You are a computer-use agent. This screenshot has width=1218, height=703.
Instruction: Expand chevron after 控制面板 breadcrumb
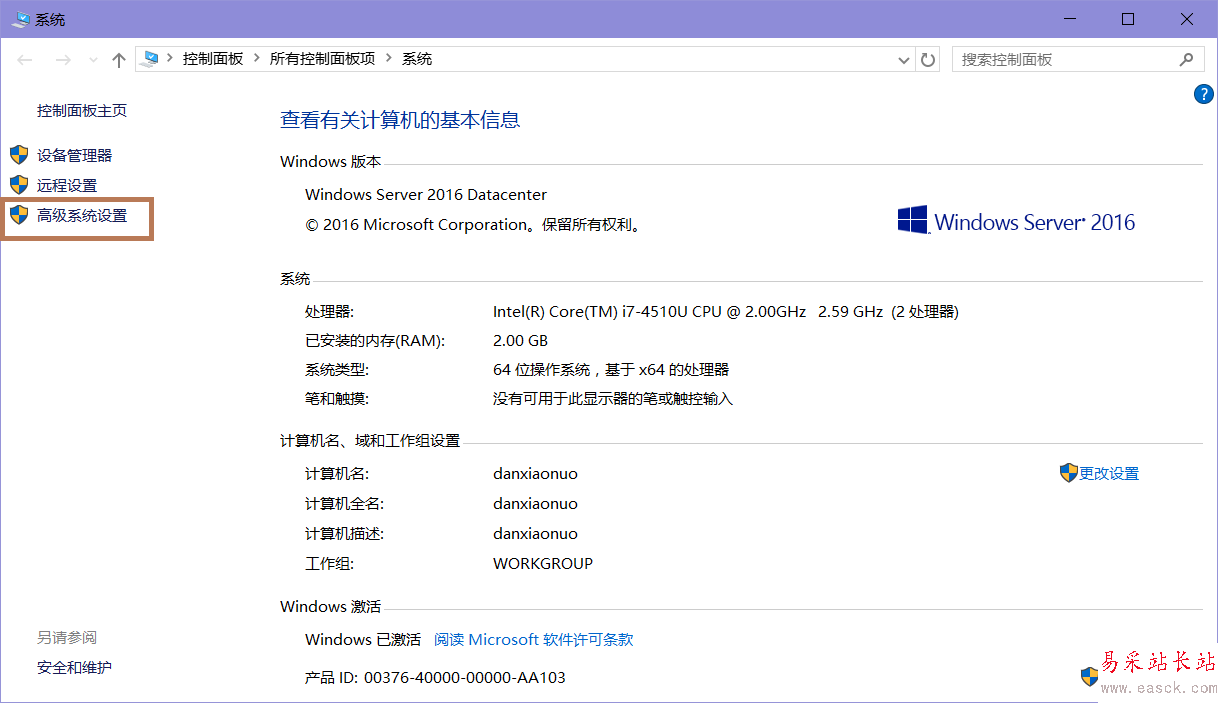pyautogui.click(x=257, y=59)
